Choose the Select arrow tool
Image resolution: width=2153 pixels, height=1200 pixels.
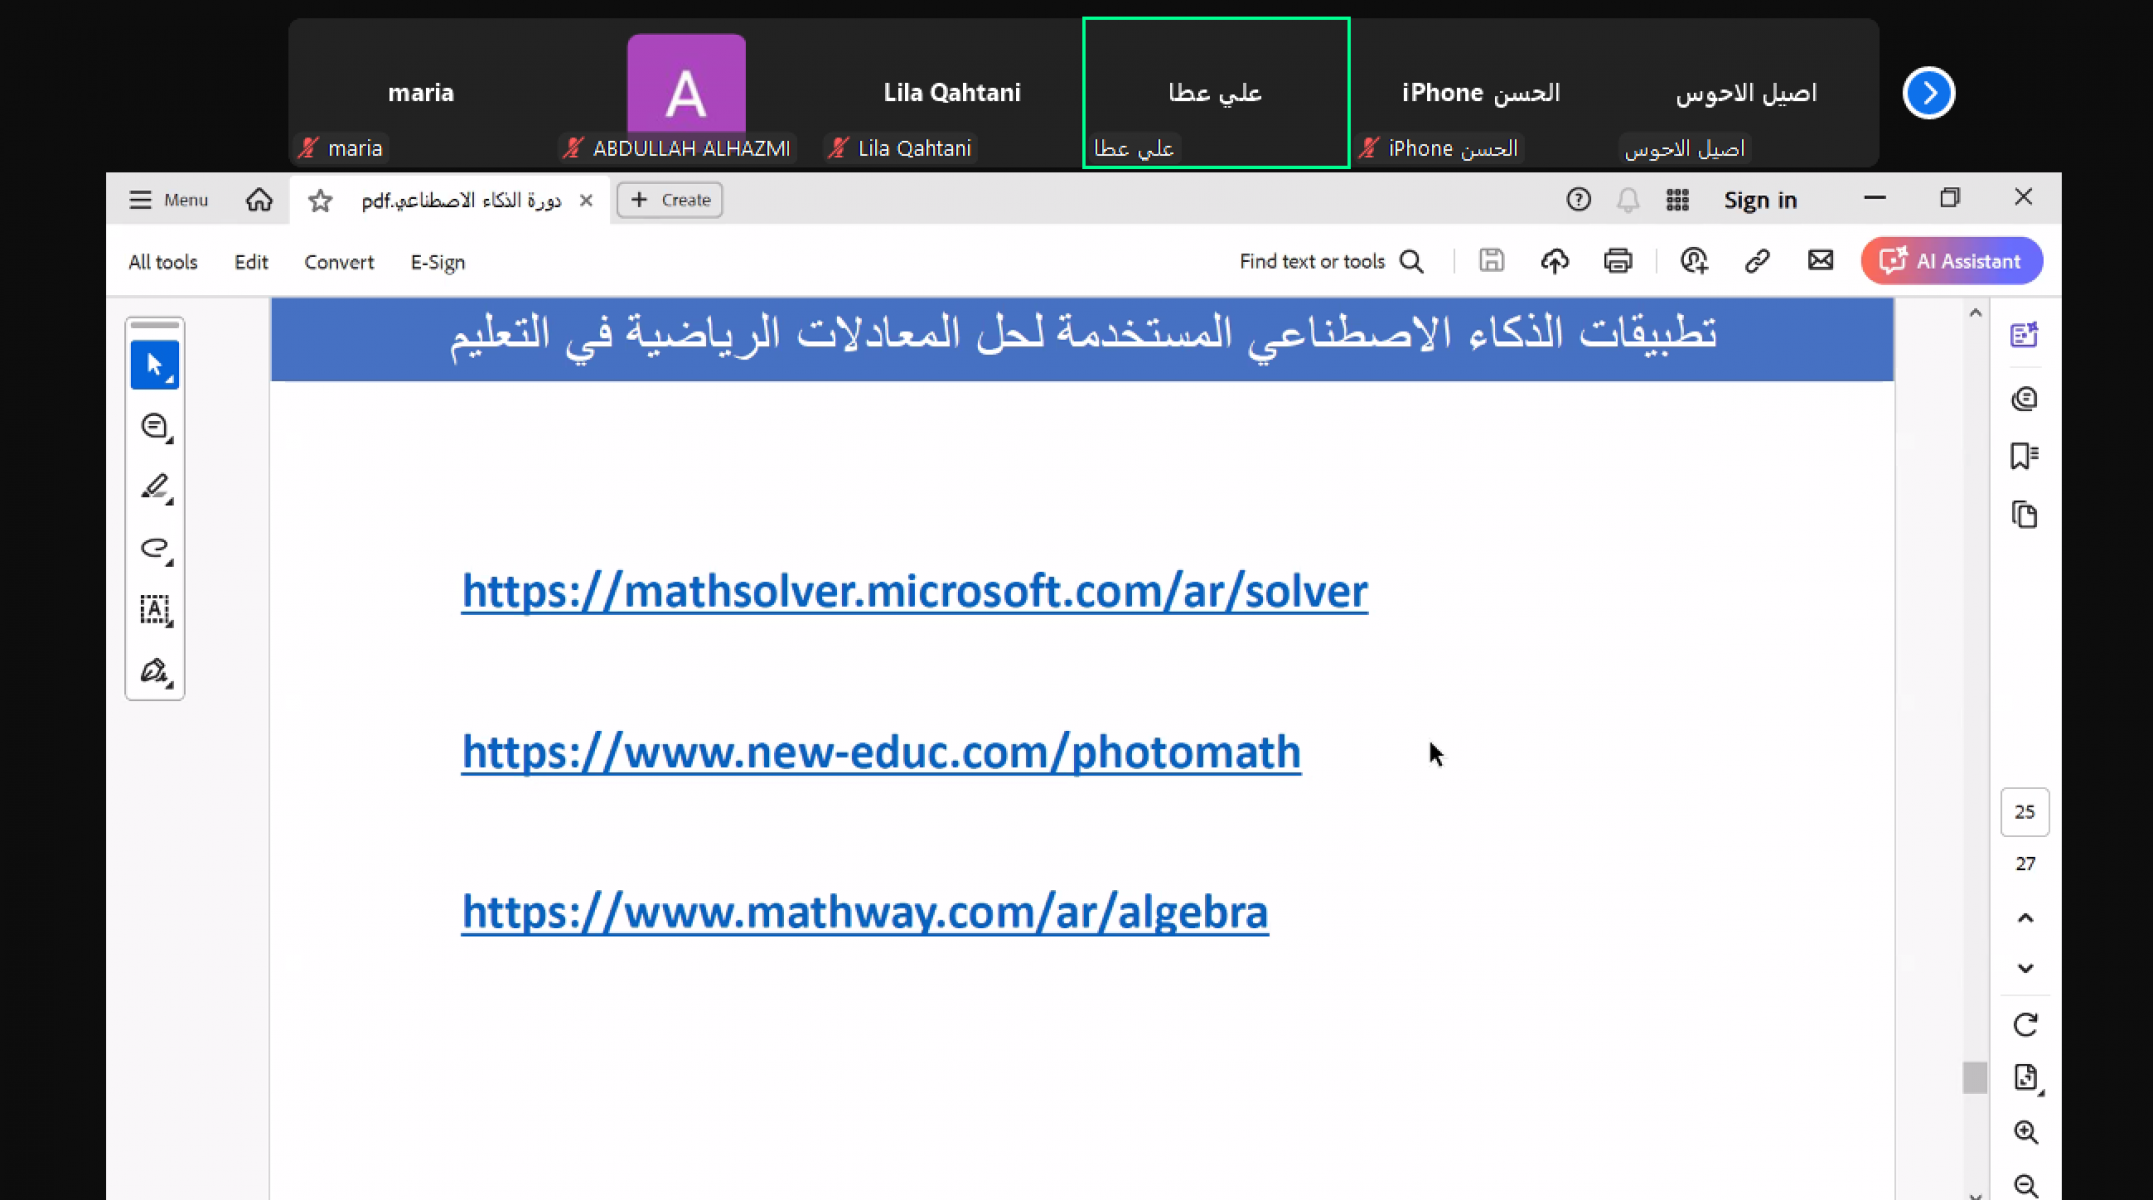[155, 365]
